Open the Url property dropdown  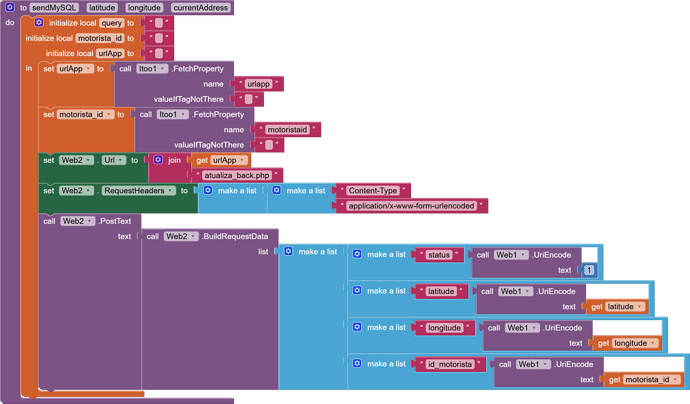[121, 160]
